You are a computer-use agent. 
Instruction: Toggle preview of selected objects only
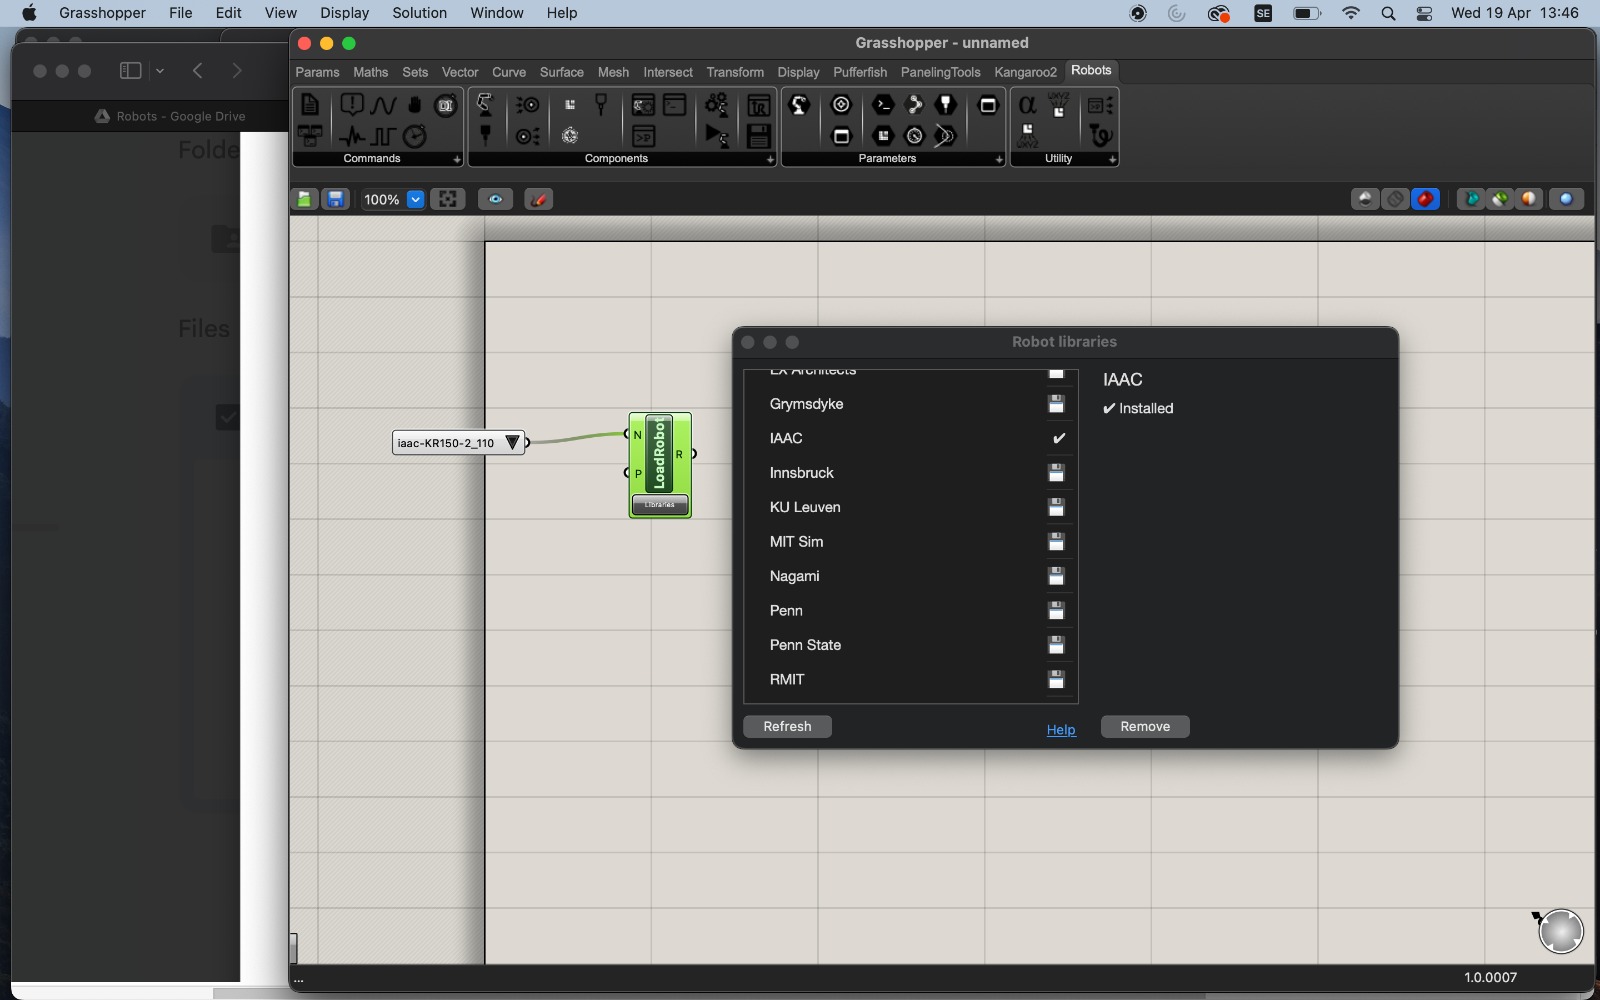(x=1470, y=199)
